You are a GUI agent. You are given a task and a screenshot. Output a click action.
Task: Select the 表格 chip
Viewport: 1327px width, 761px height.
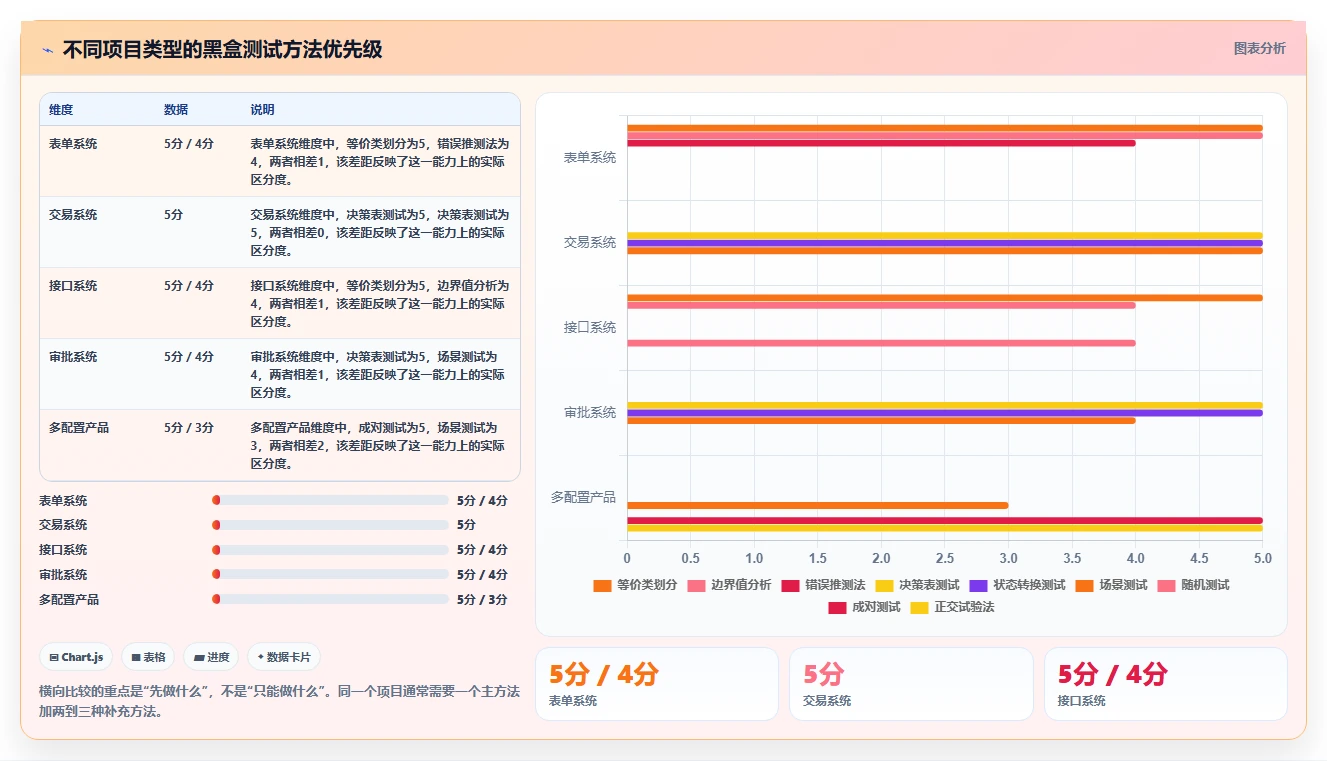tap(148, 657)
